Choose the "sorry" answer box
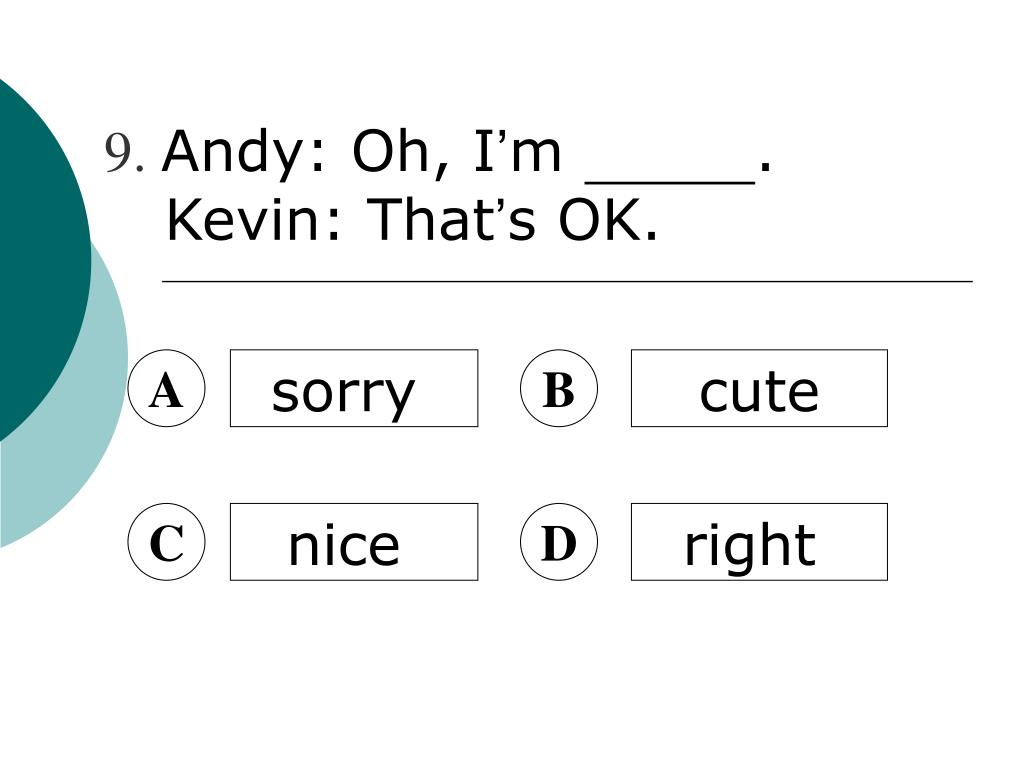Image resolution: width=1024 pixels, height=768 pixels. pos(354,388)
